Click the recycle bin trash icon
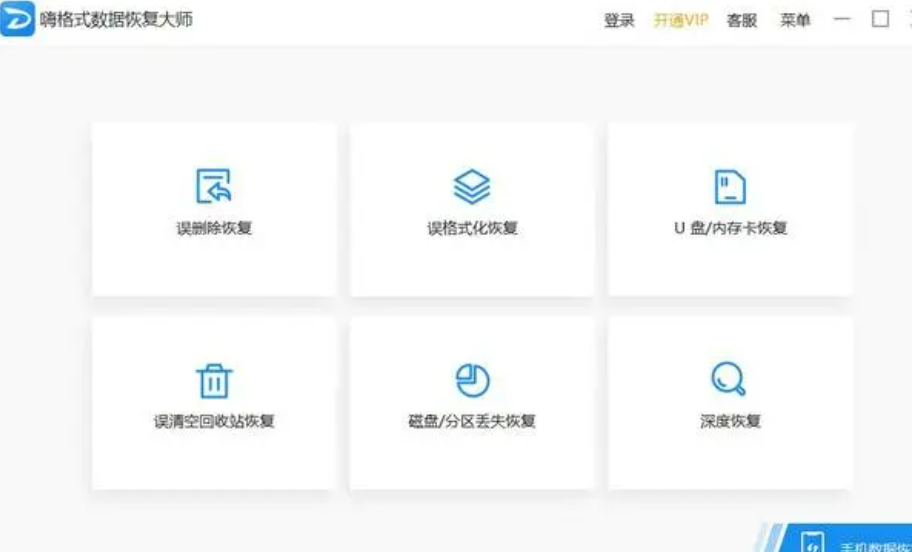Viewport: 912px width, 552px height. [x=214, y=381]
